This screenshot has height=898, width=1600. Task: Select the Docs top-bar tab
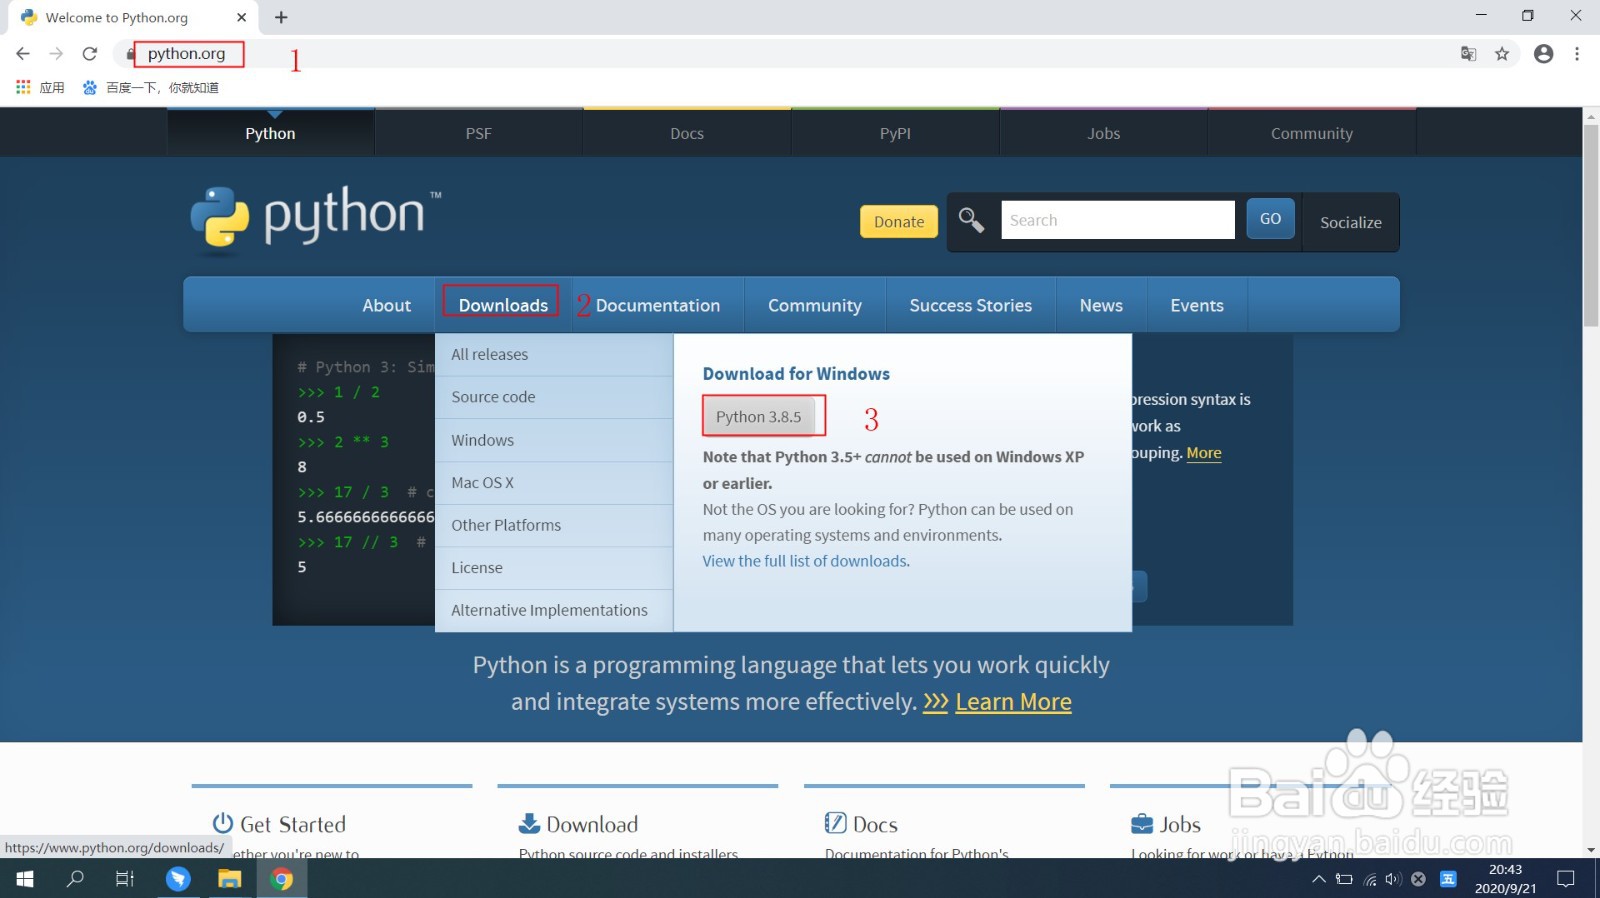[687, 133]
